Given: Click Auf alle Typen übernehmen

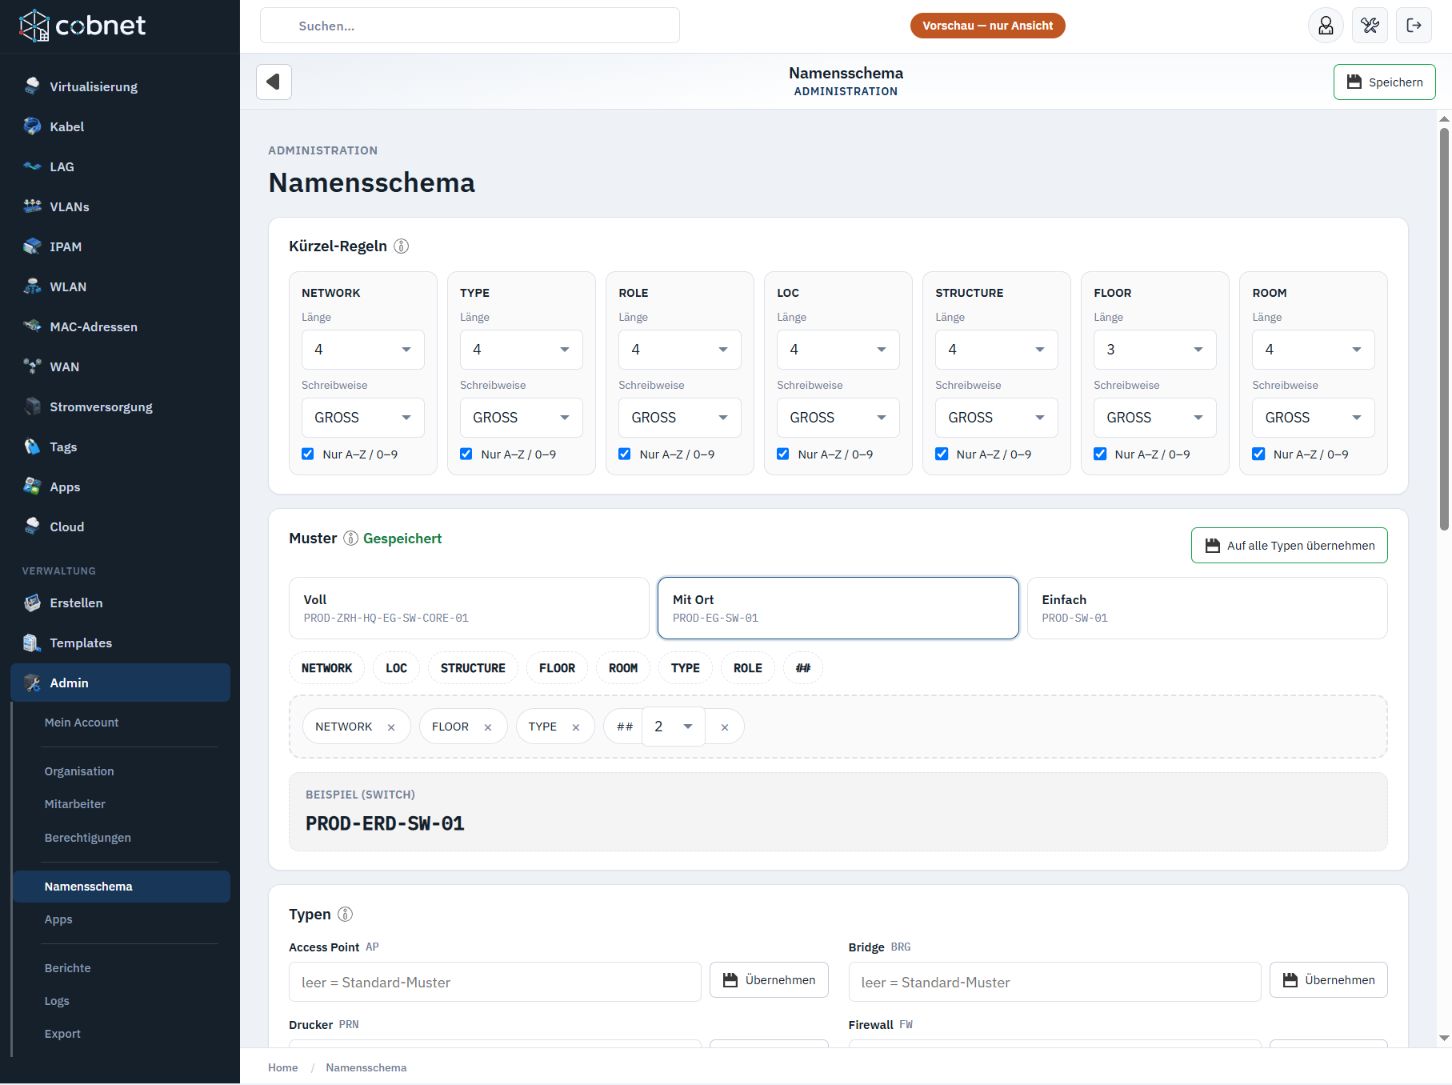Looking at the screenshot, I should click(1289, 545).
